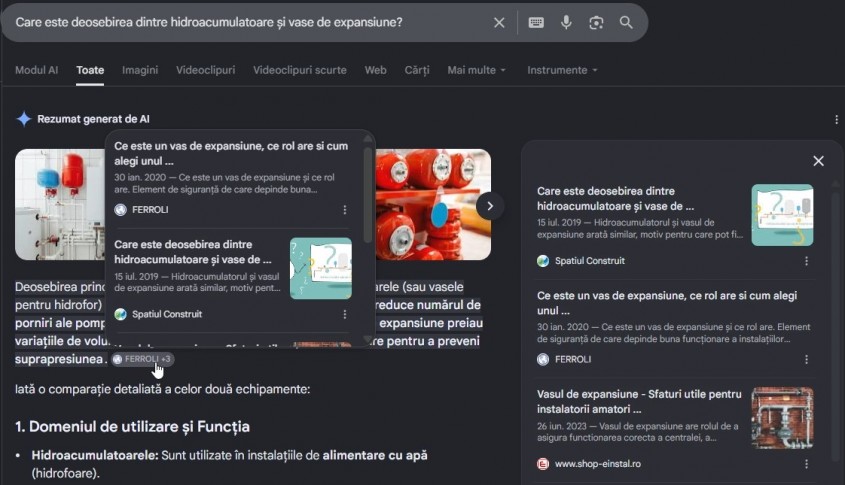Open the left expansion tanks carousel image
Image resolution: width=845 pixels, height=485 pixels.
coord(60,205)
